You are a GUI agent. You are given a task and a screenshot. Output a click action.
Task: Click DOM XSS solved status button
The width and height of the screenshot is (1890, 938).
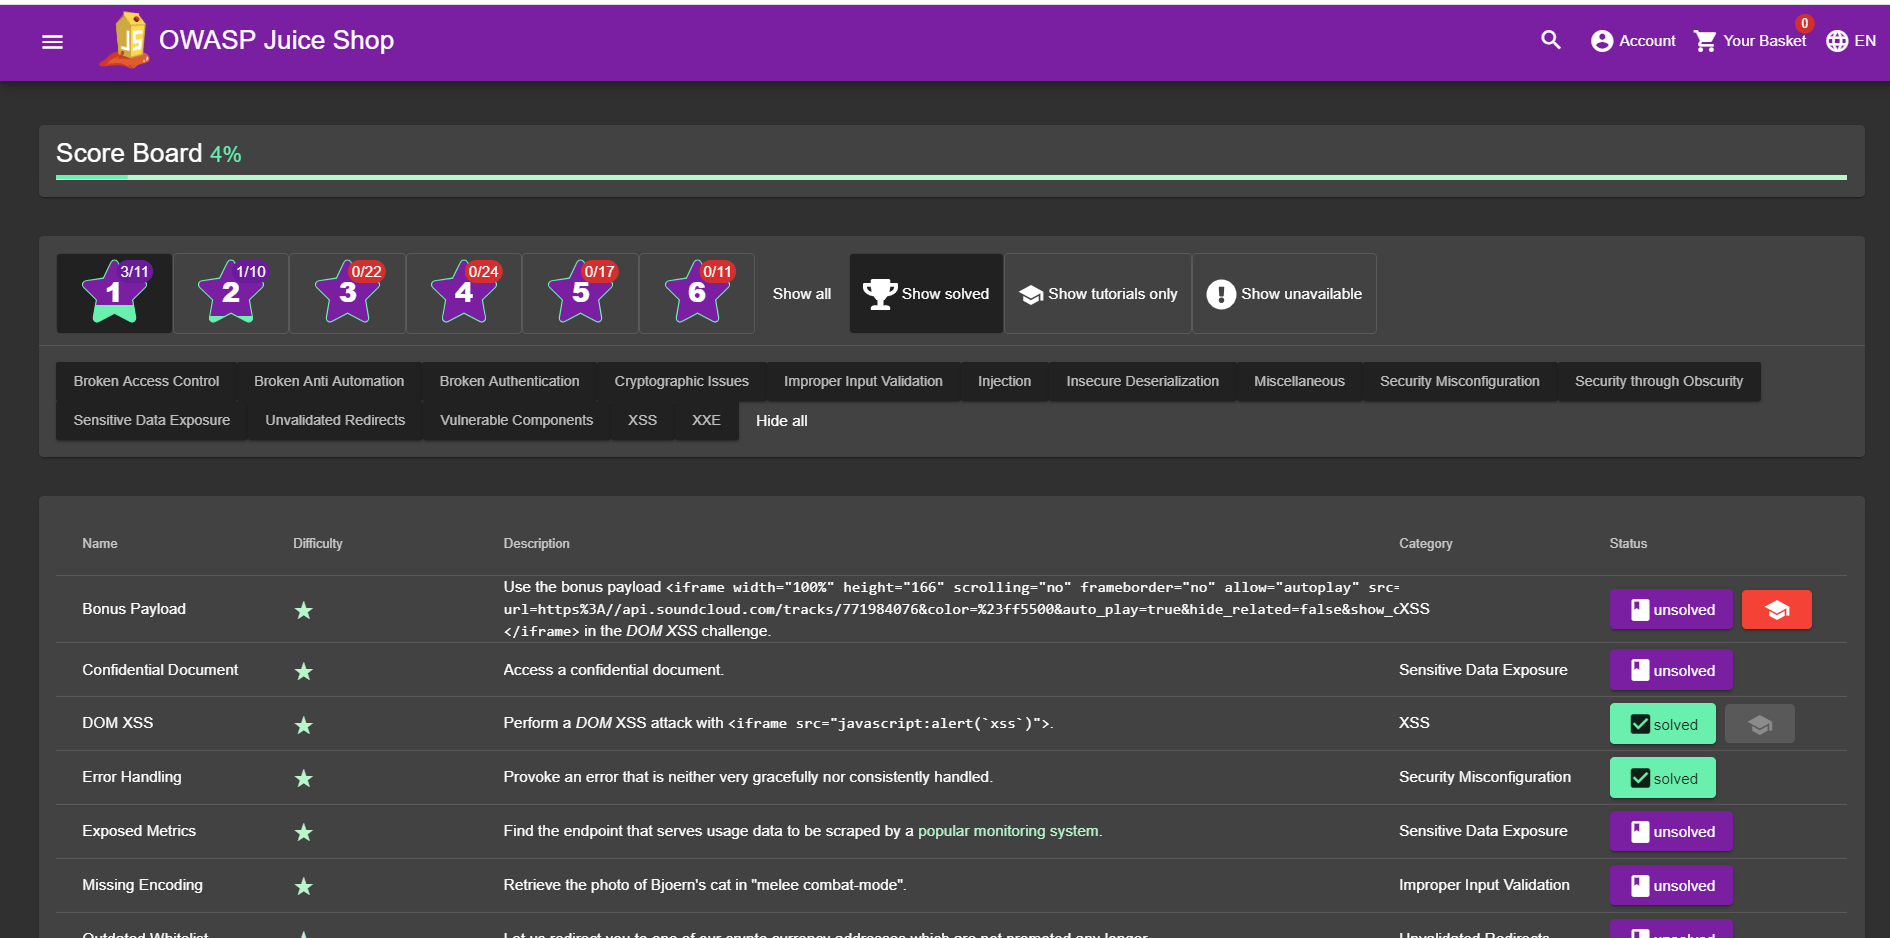[1663, 724]
